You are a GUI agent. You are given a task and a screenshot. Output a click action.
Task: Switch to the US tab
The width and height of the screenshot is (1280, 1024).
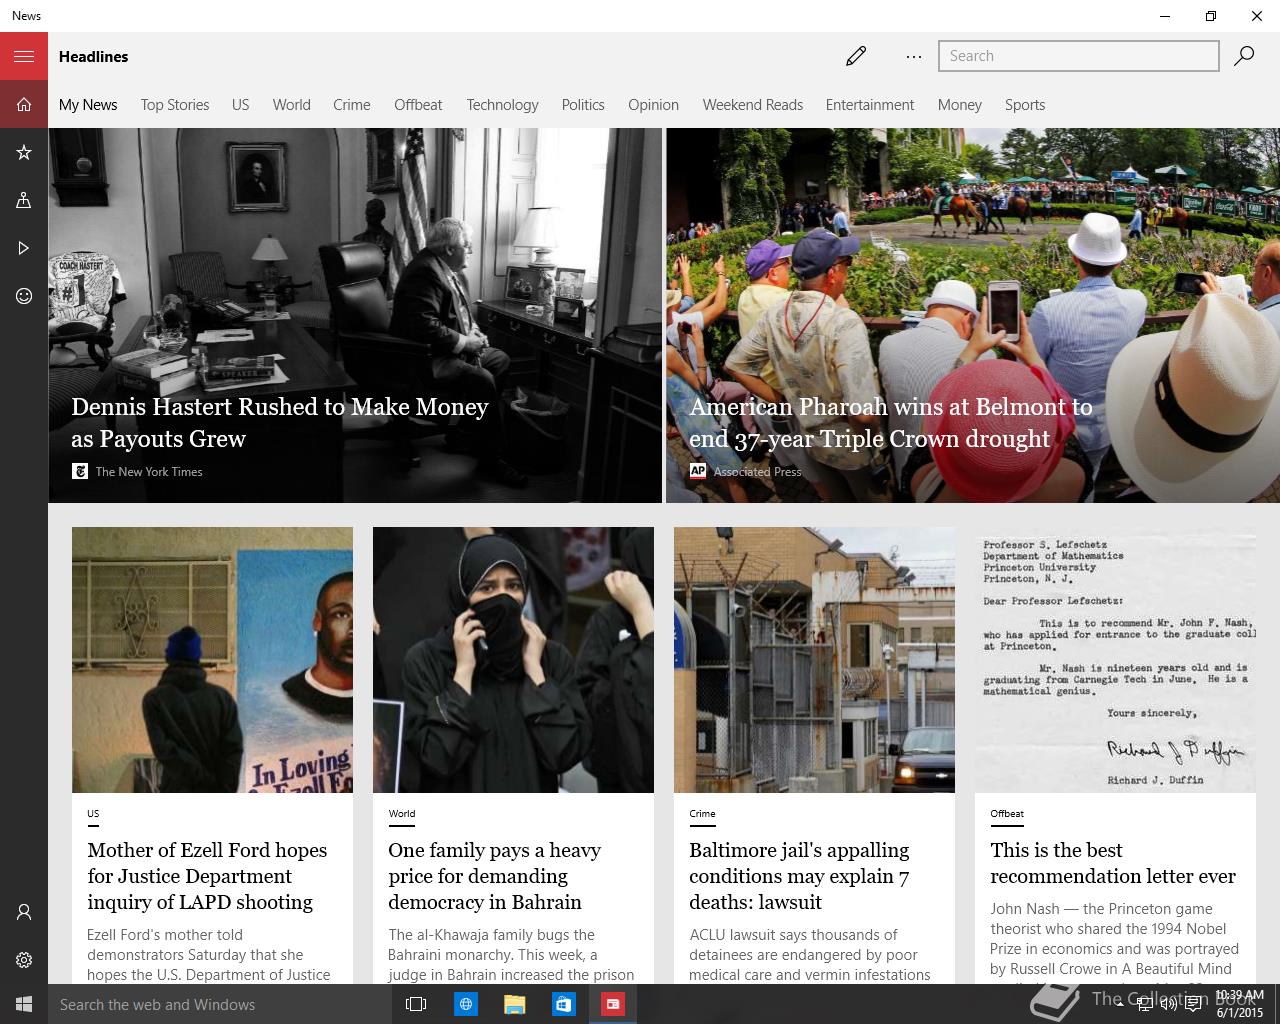tap(241, 104)
